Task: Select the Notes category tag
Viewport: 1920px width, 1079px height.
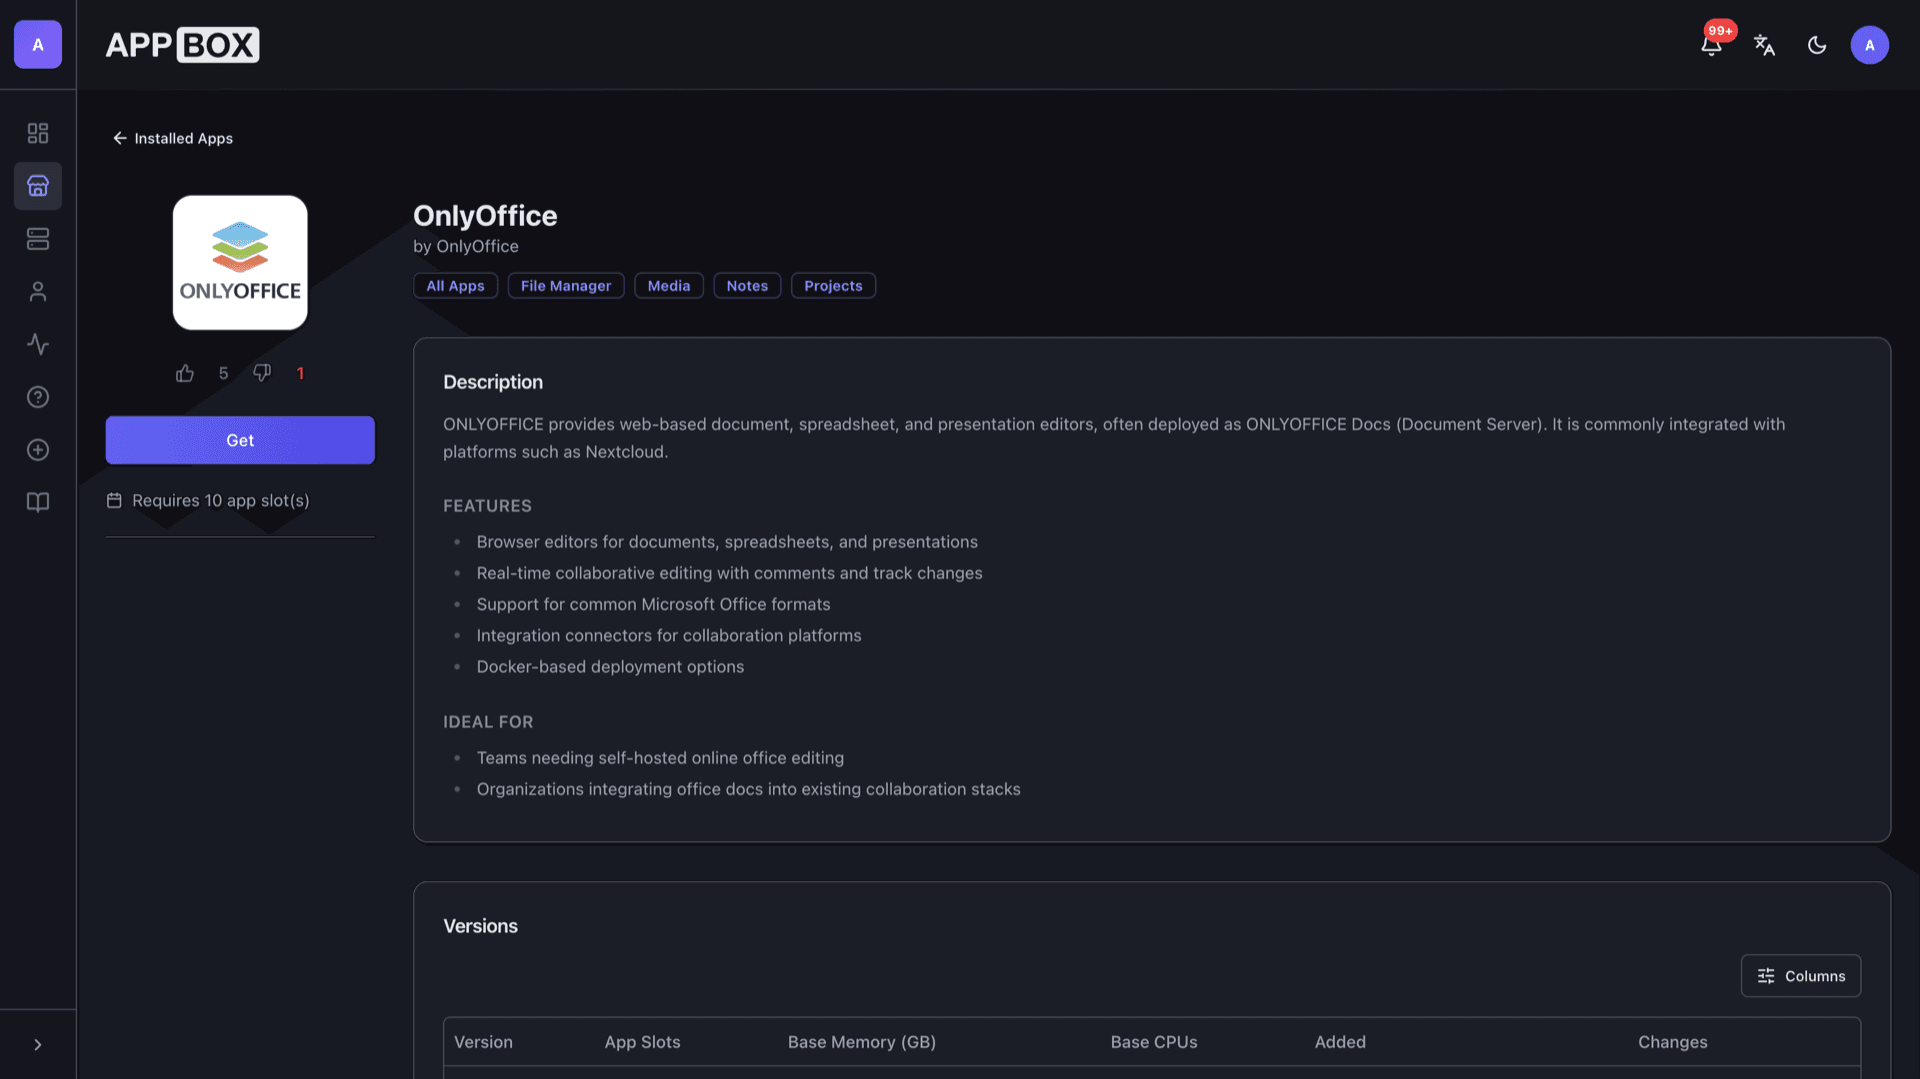Action: [x=747, y=286]
